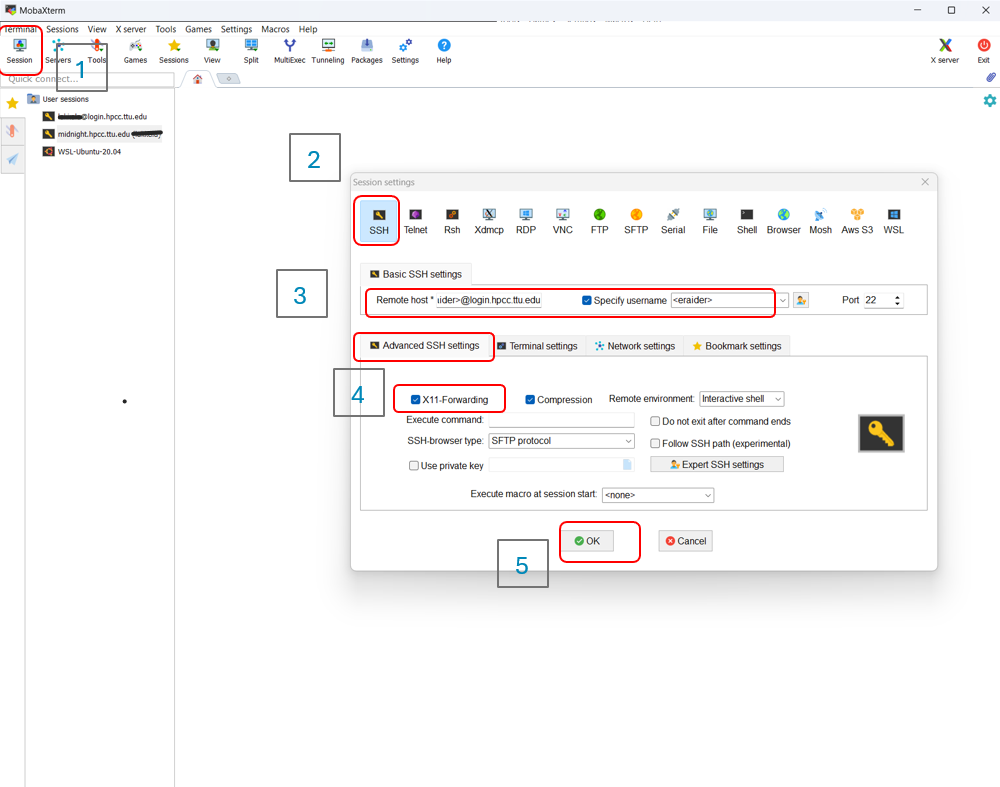Select RDP session type
The image size is (1000, 787).
click(x=526, y=221)
